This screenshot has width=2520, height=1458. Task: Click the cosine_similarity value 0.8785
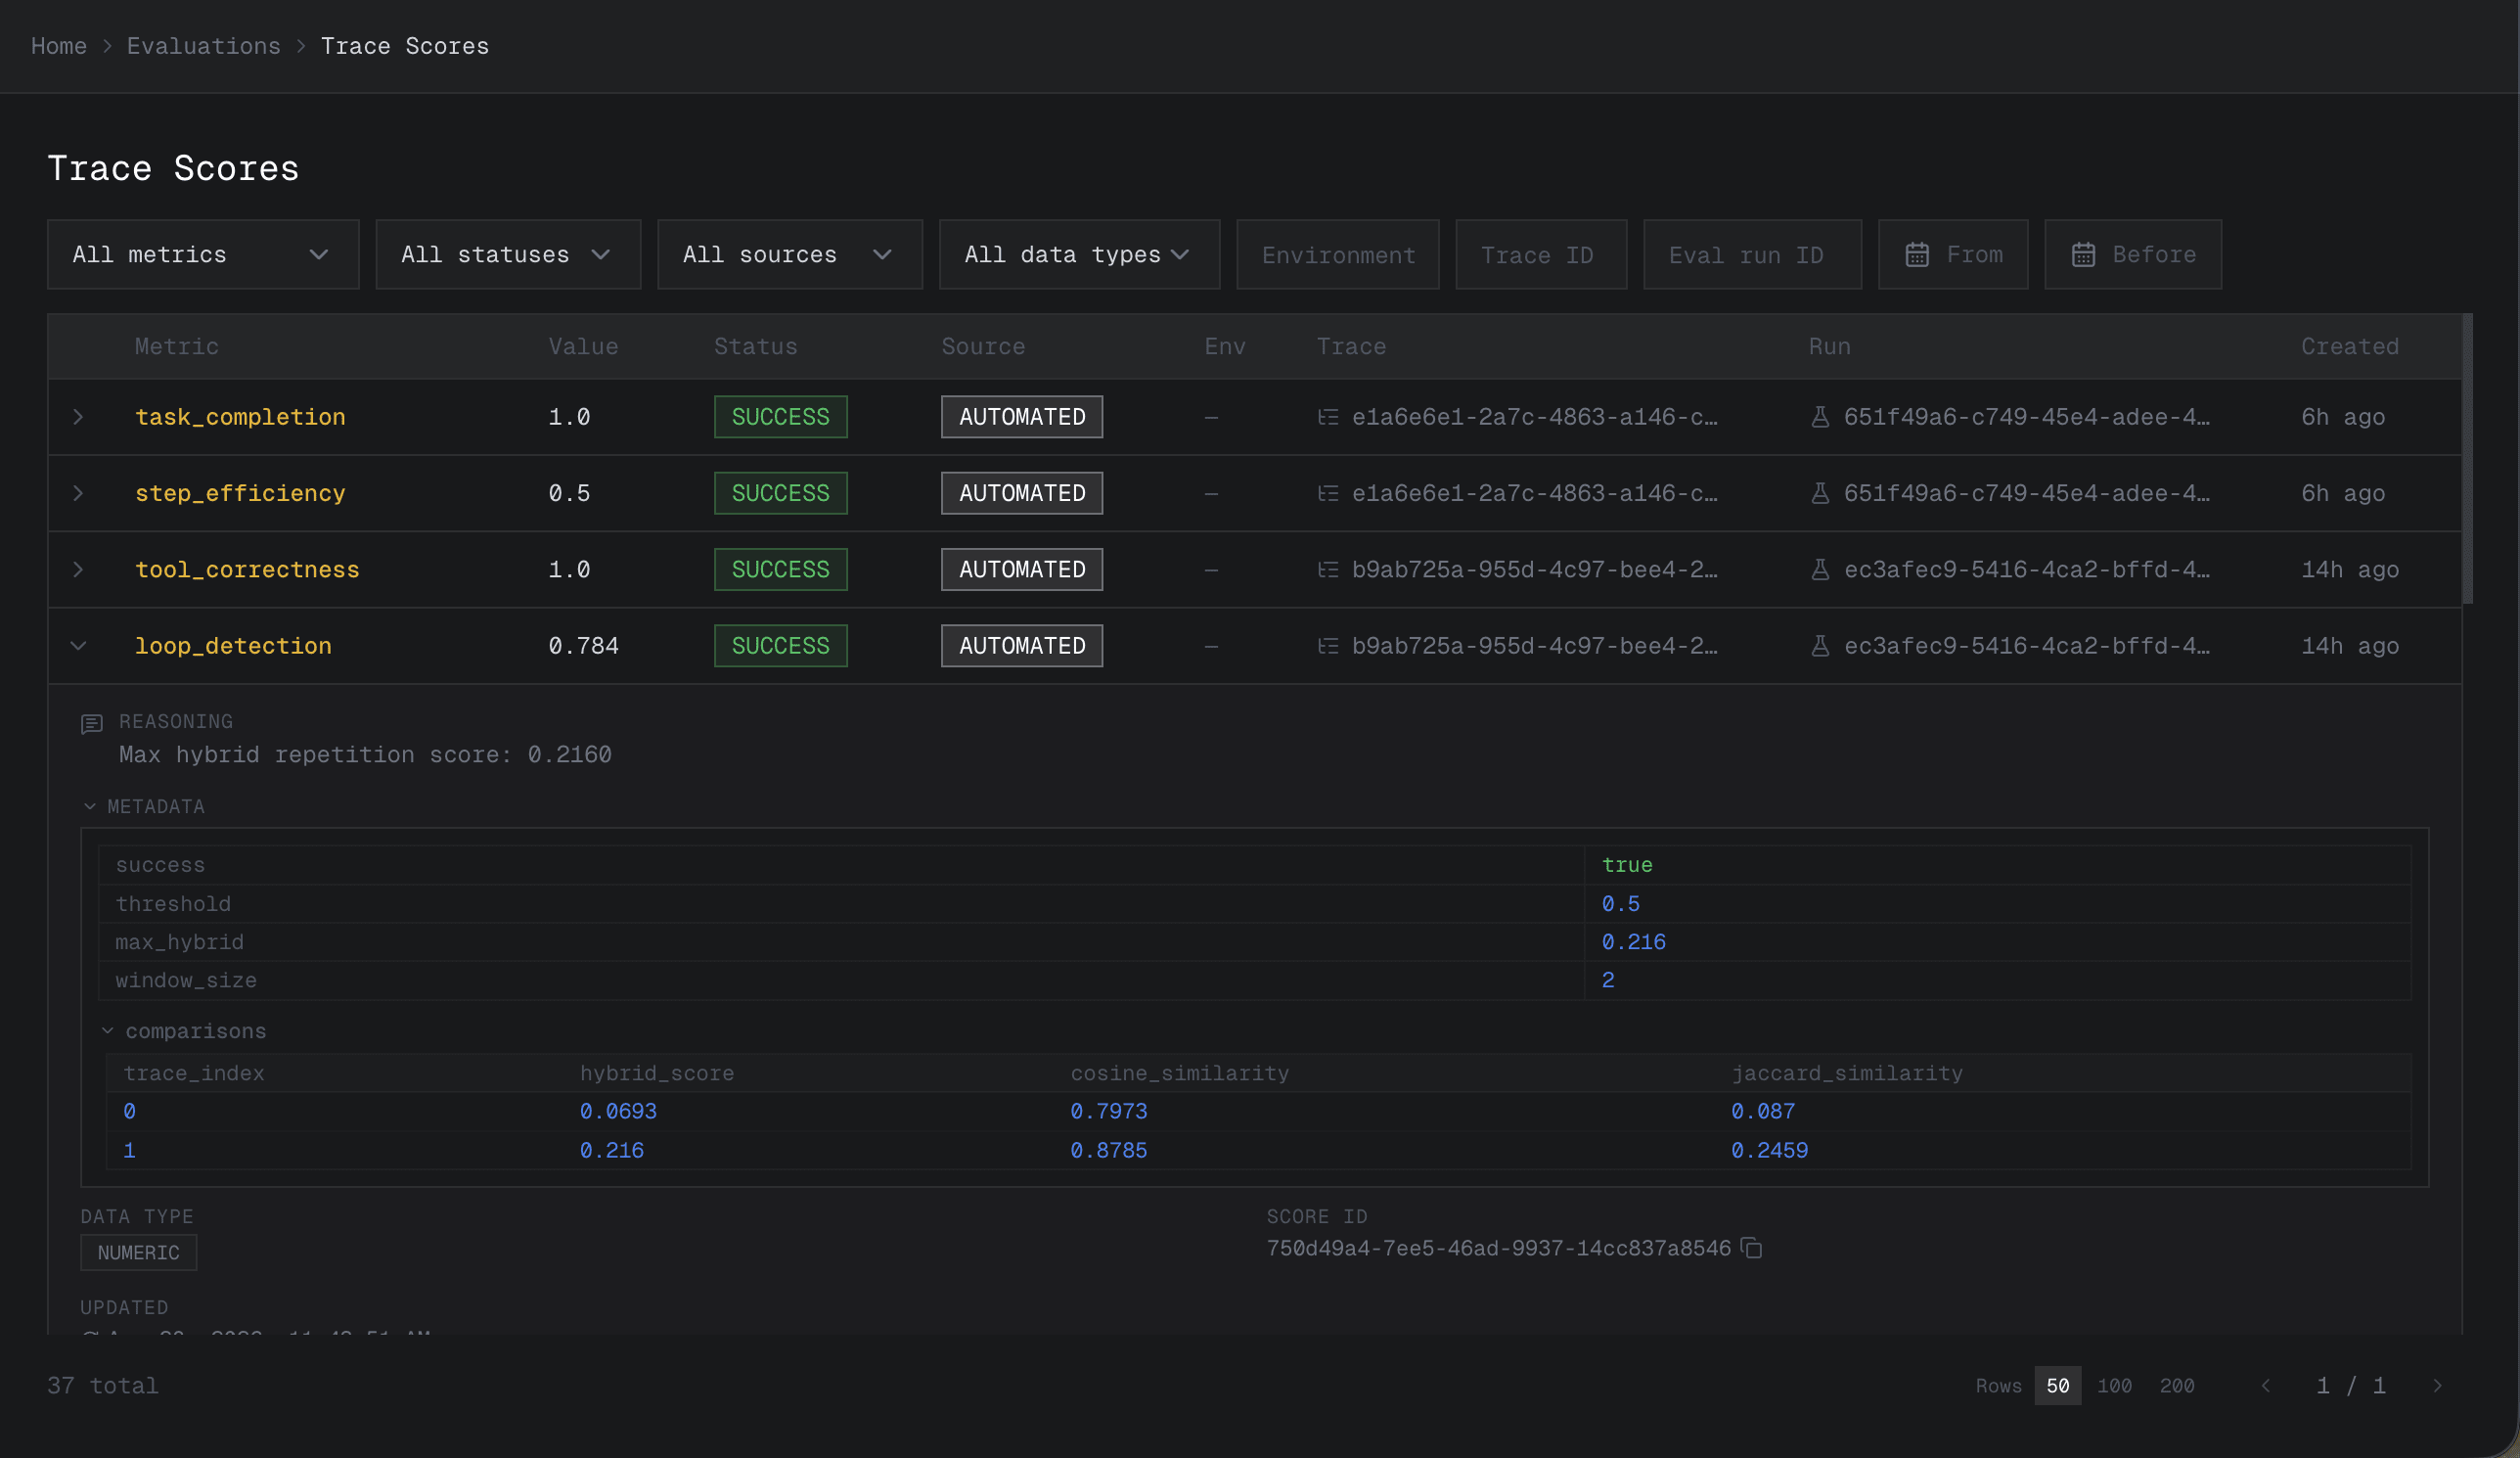[1109, 1150]
